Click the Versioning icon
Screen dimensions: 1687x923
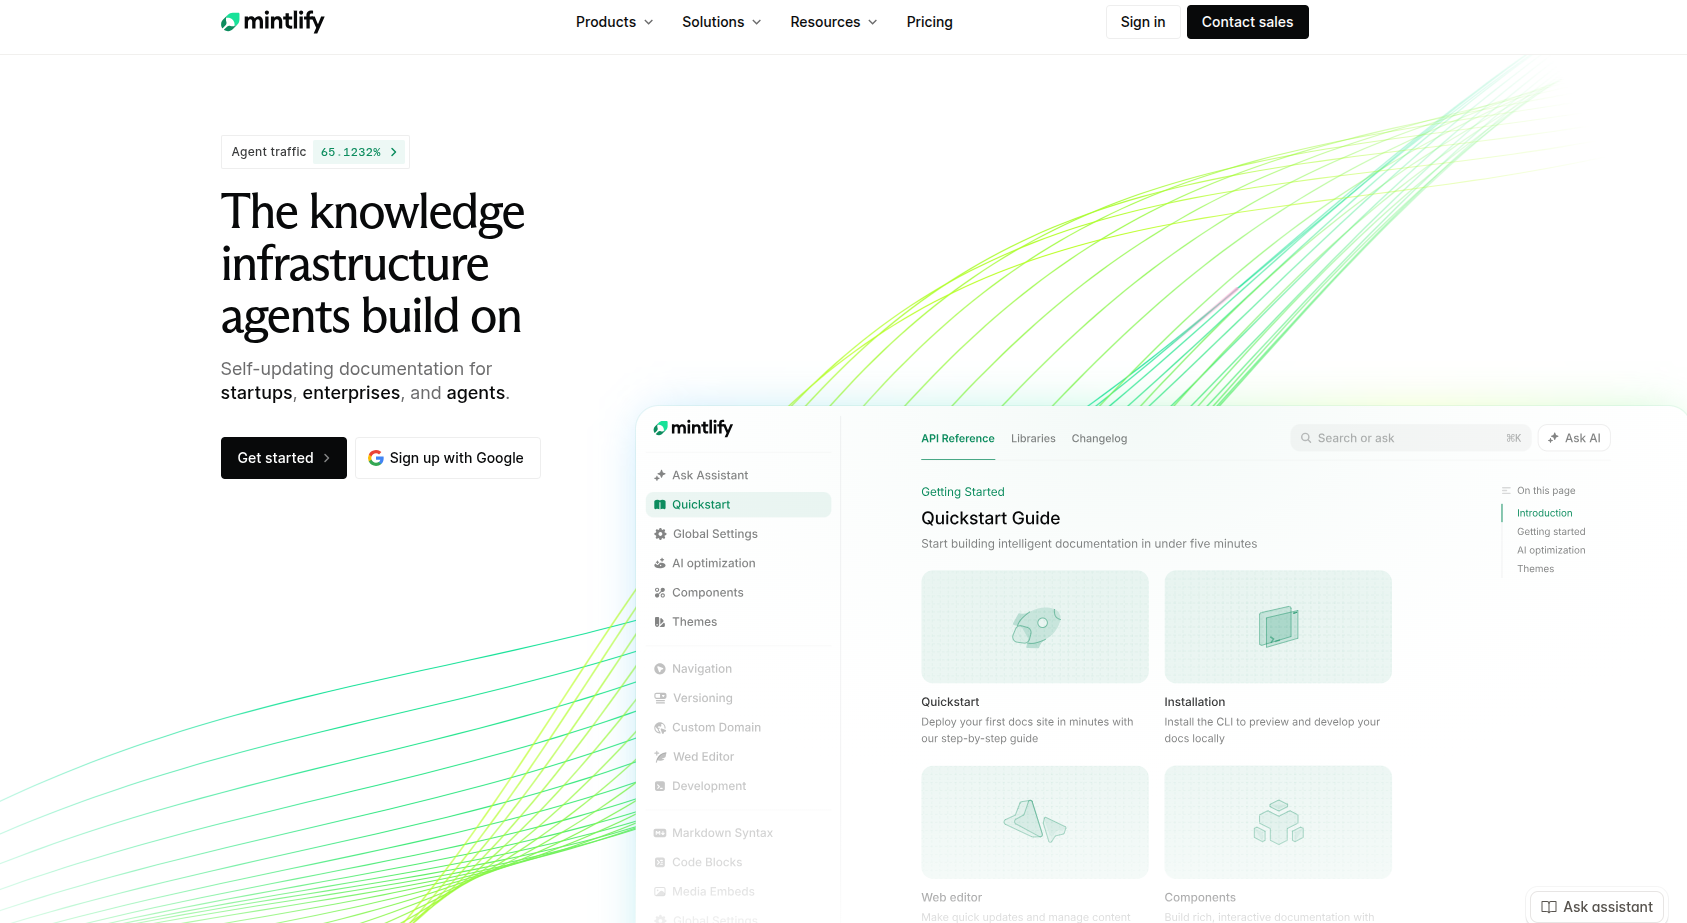pos(660,698)
